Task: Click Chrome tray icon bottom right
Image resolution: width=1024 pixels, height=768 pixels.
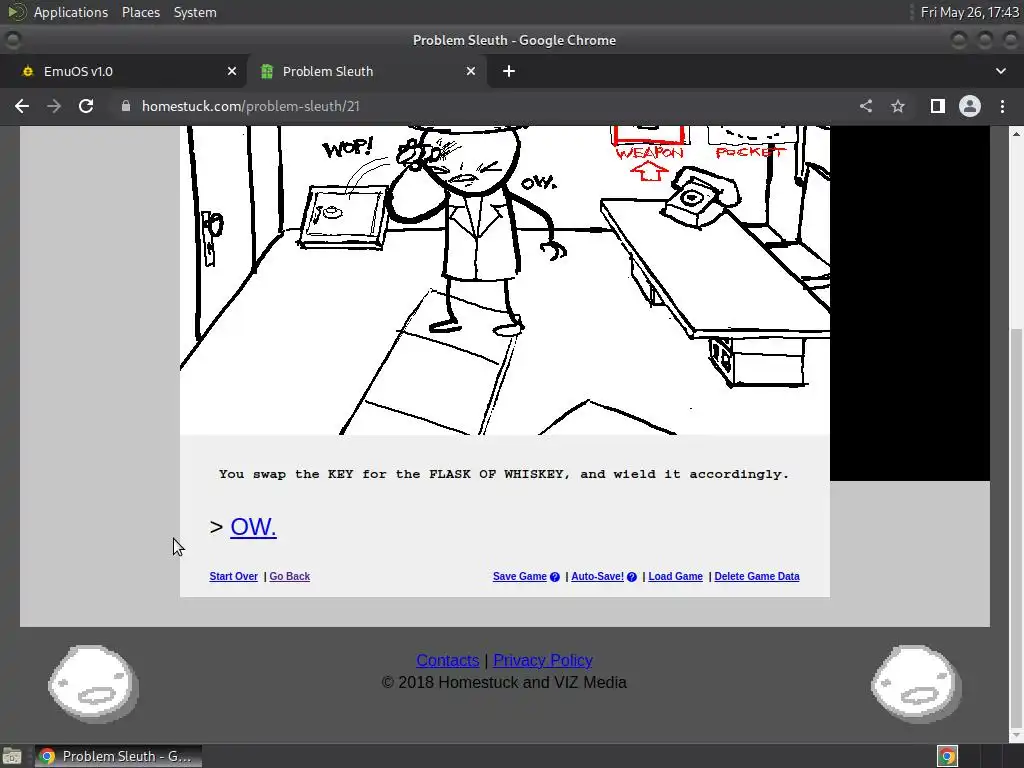Action: [947, 756]
